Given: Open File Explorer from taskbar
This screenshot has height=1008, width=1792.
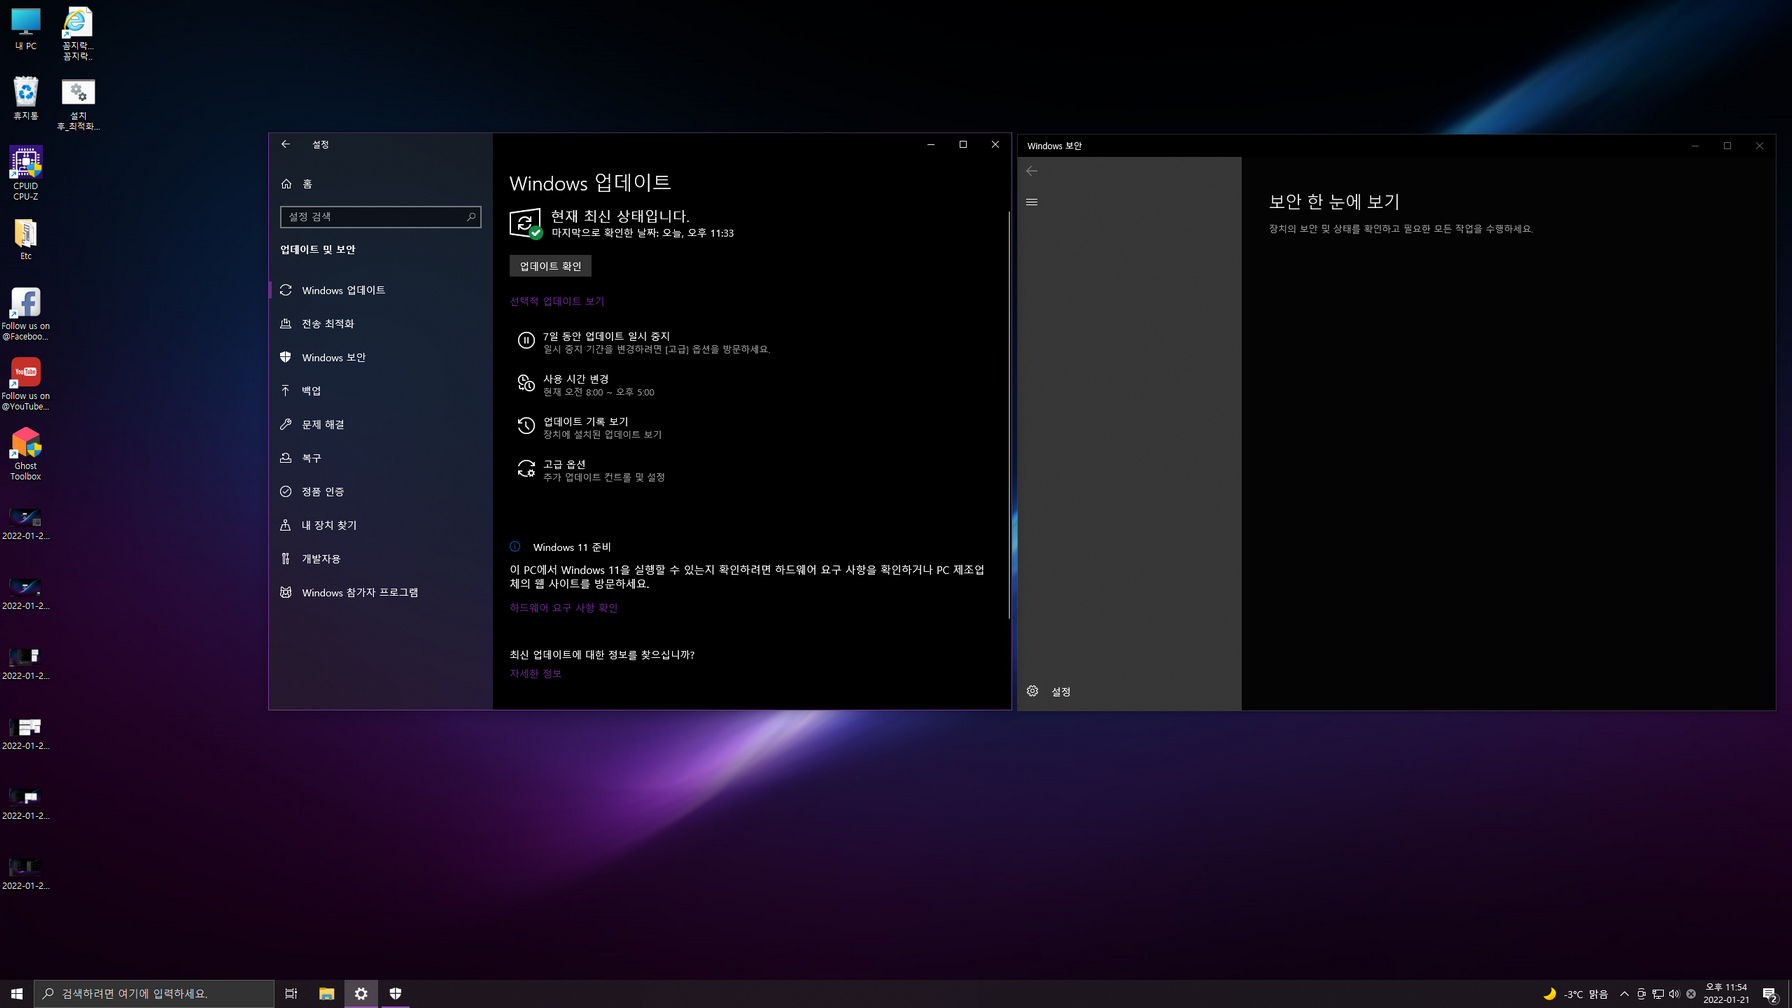Looking at the screenshot, I should pyautogui.click(x=326, y=993).
